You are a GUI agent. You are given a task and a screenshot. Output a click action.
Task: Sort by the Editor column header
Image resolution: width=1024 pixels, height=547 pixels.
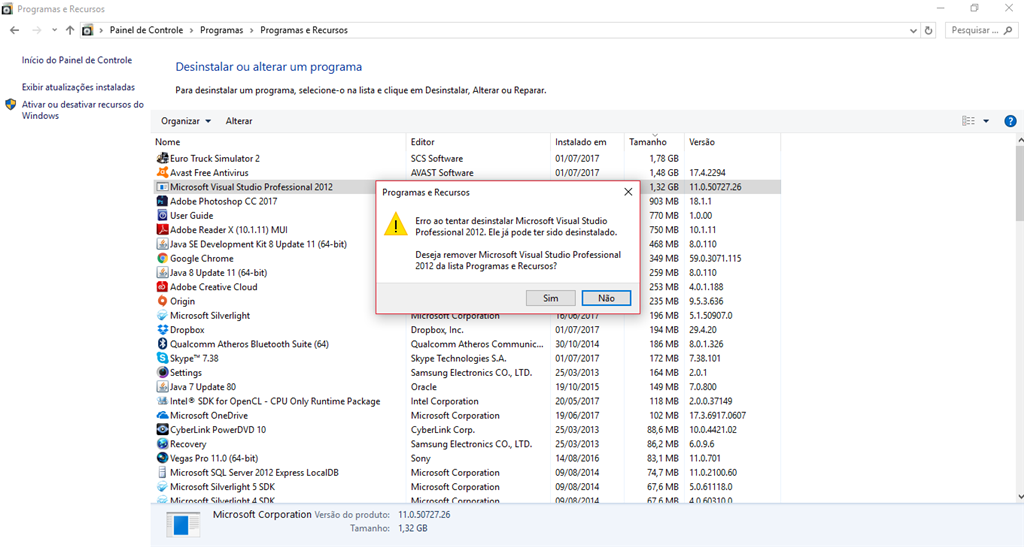tap(478, 142)
